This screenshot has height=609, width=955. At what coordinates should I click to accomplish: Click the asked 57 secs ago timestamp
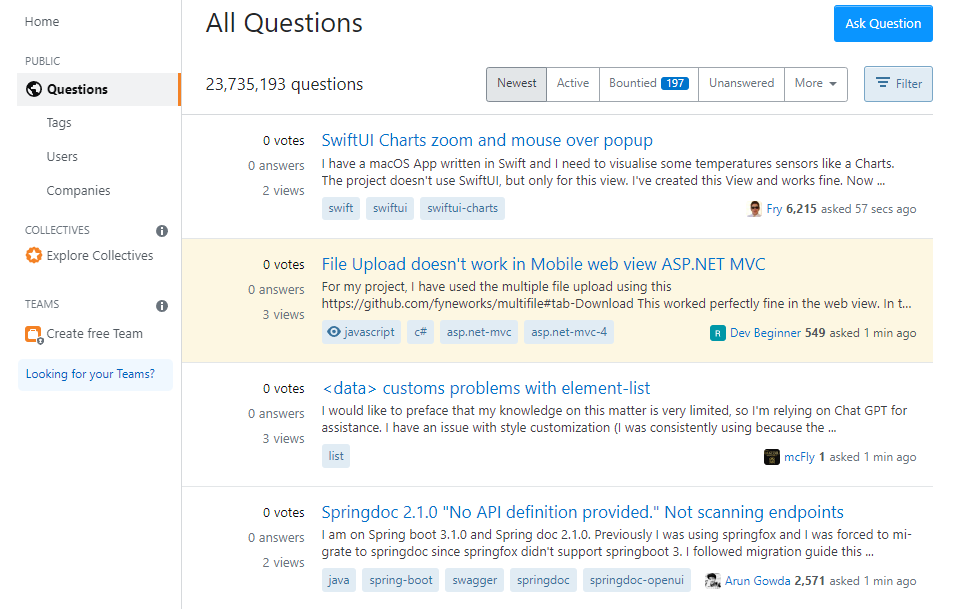(869, 209)
